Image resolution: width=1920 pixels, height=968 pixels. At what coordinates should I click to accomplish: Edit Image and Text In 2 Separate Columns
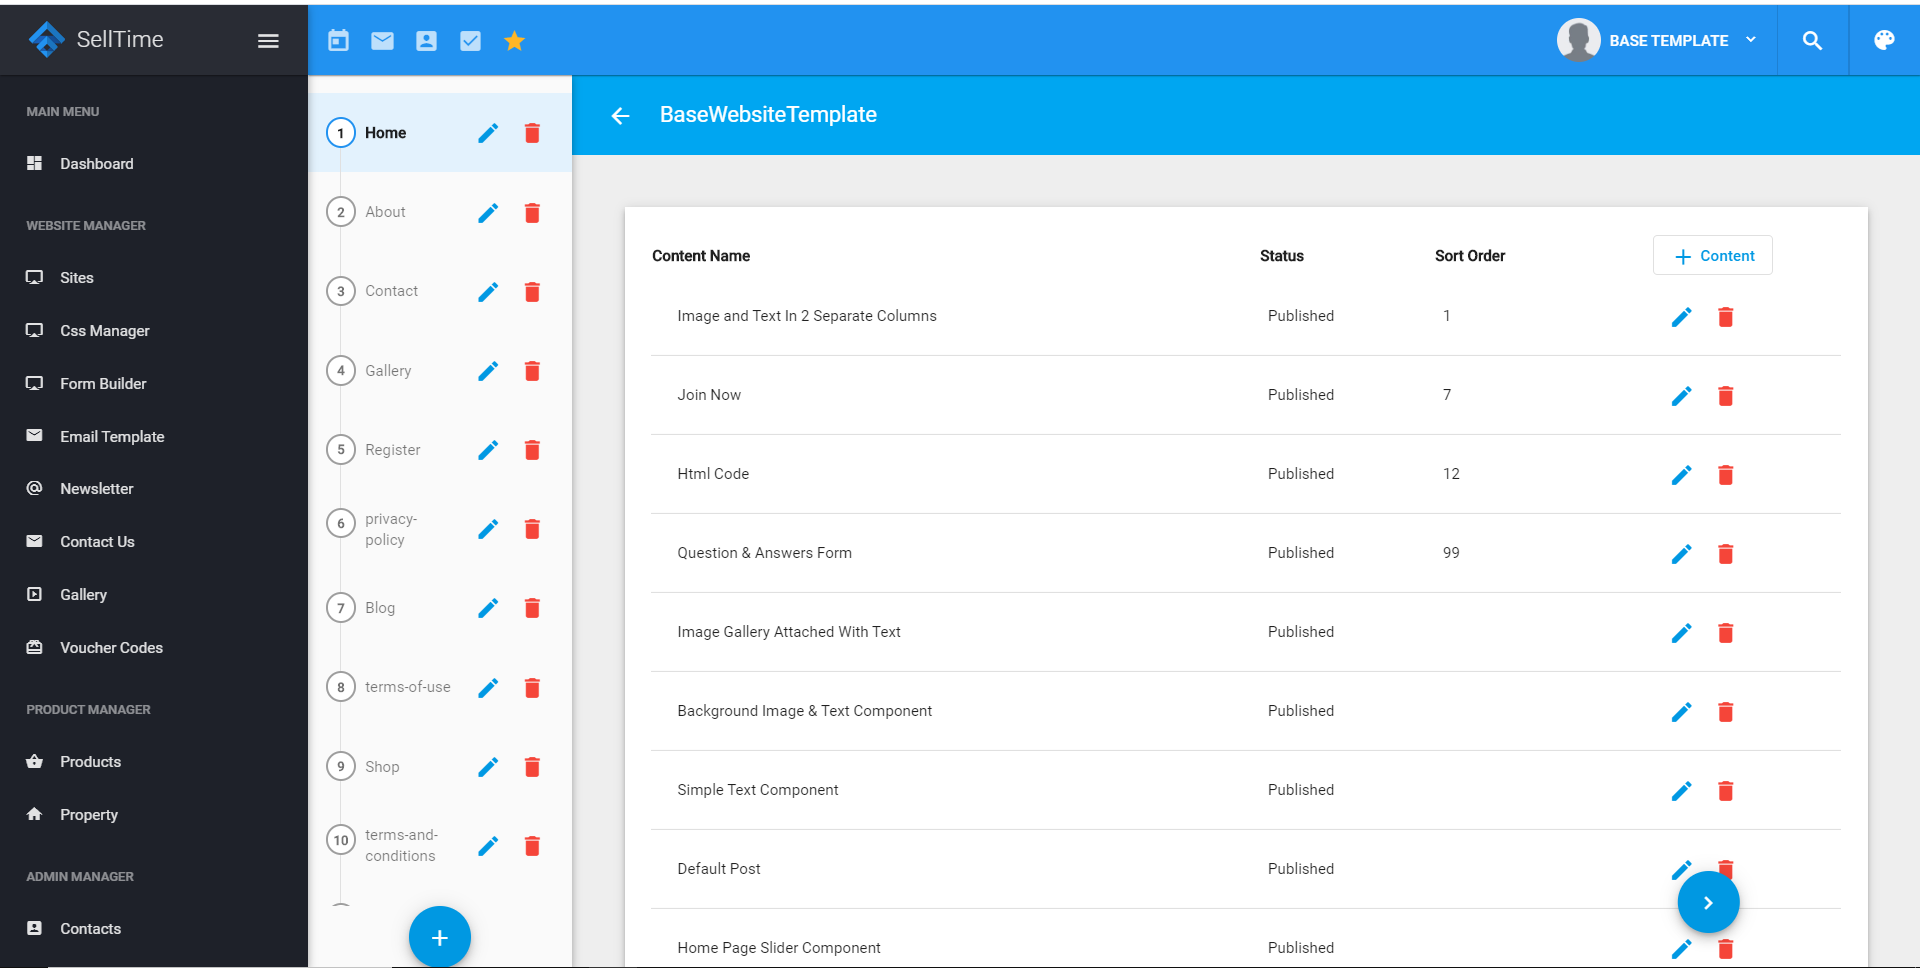click(x=1682, y=317)
